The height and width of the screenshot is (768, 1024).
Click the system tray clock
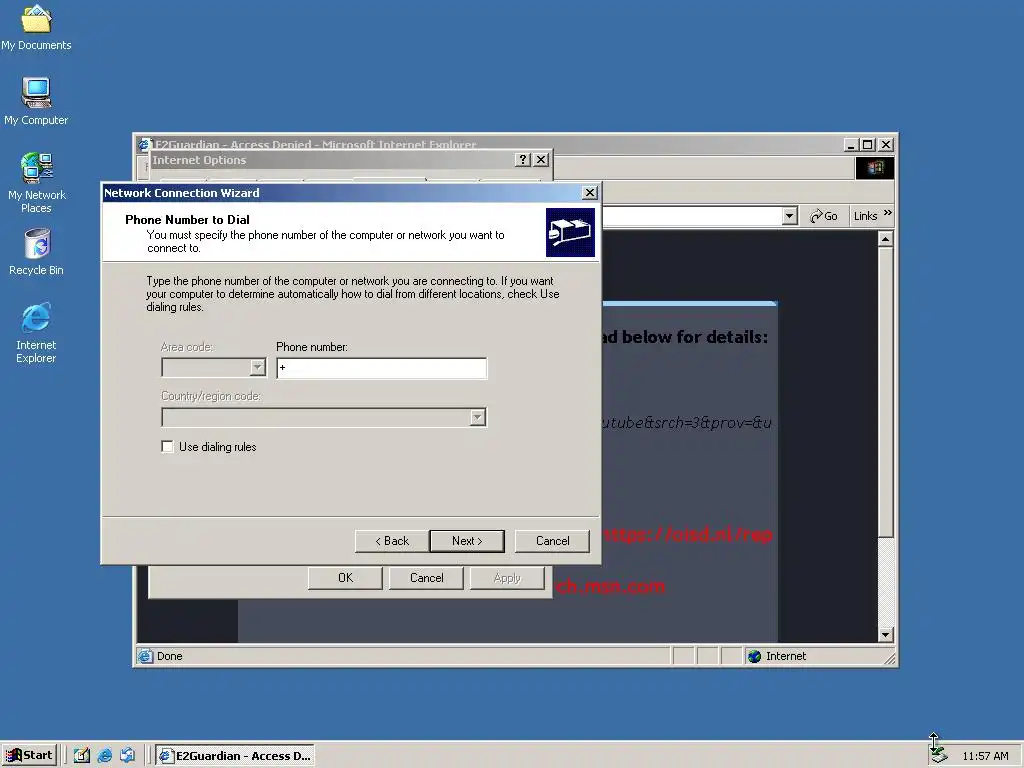985,756
